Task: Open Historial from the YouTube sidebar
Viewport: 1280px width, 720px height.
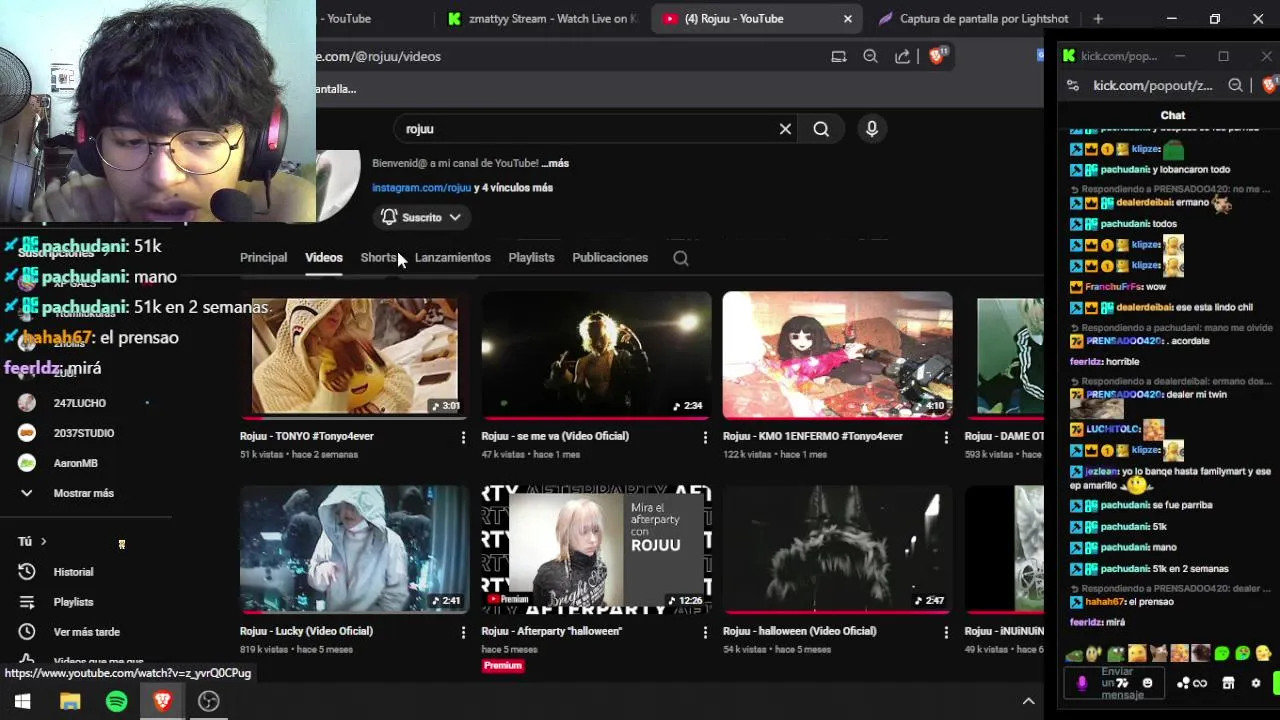Action: tap(73, 572)
